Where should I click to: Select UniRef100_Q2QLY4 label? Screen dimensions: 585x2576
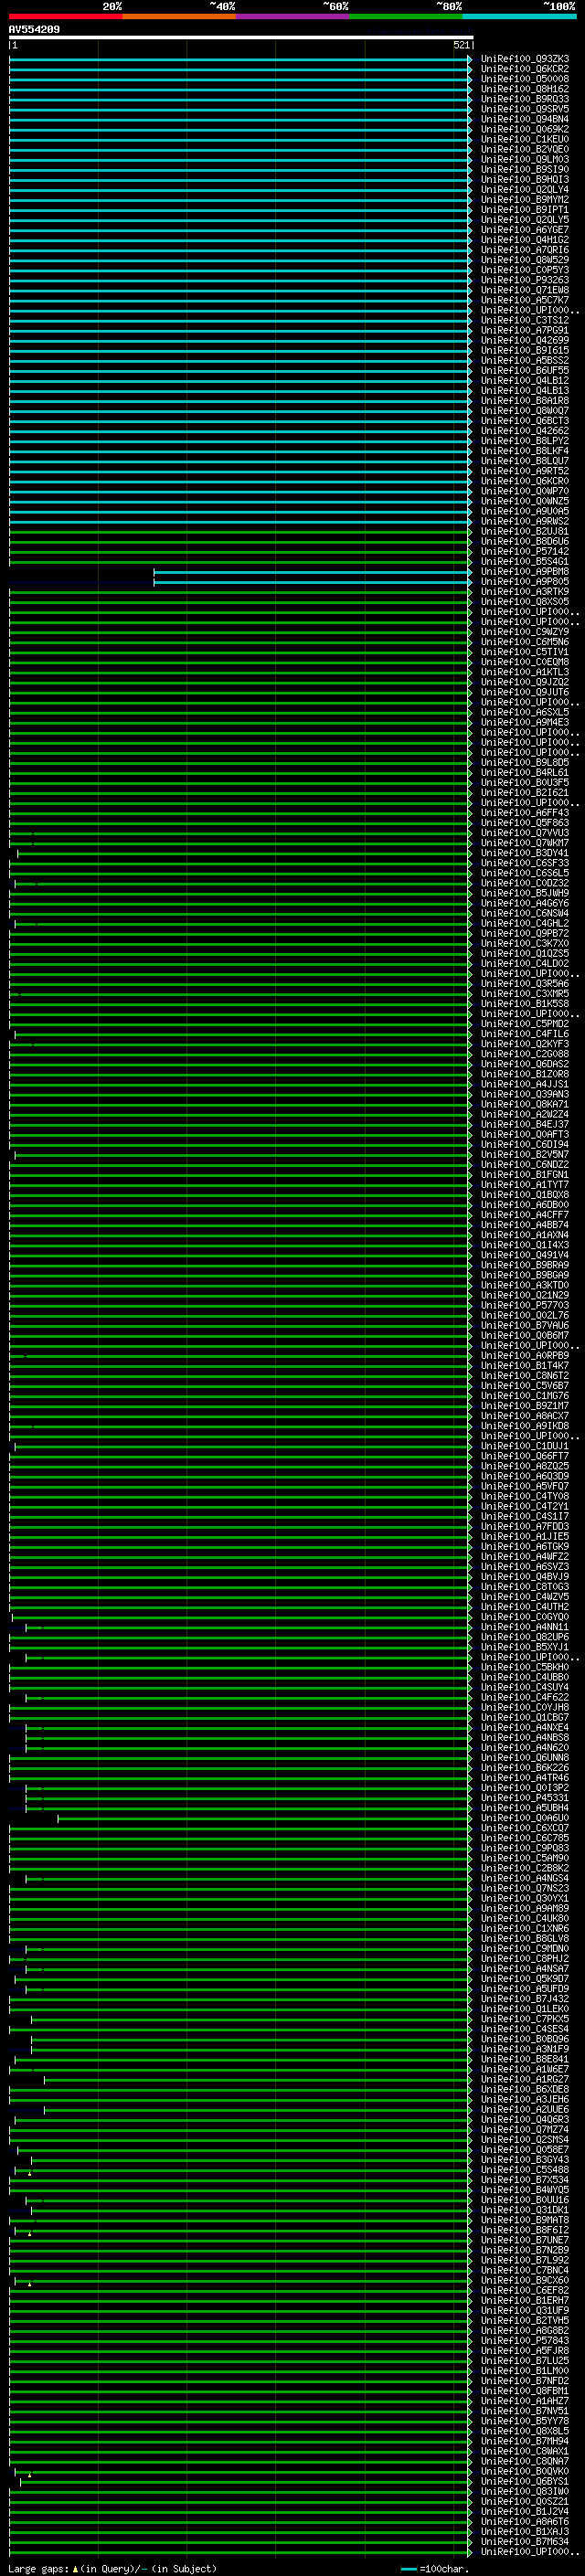525,190
